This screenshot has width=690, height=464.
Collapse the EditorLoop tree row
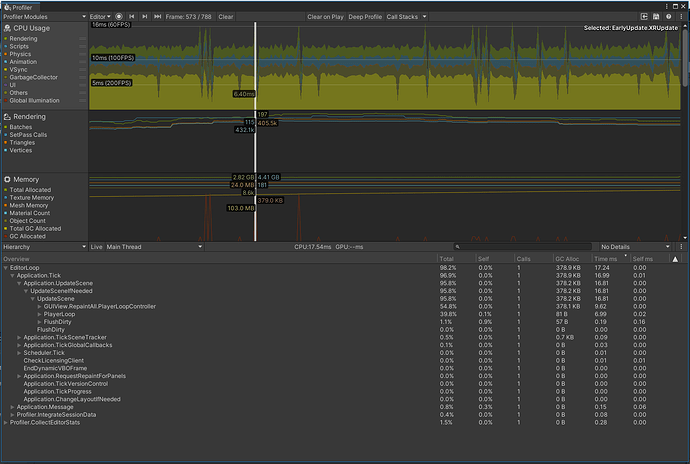click(x=5, y=267)
